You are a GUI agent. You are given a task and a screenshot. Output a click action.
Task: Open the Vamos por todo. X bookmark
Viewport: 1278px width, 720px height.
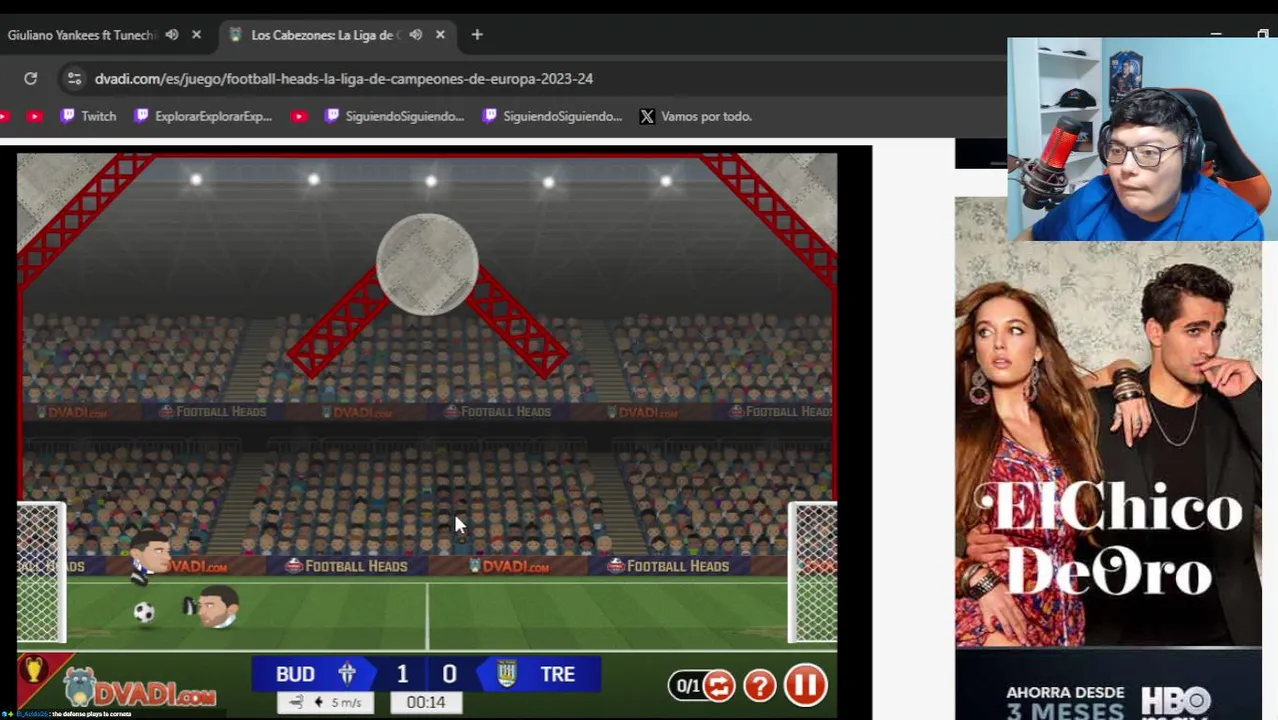[696, 116]
